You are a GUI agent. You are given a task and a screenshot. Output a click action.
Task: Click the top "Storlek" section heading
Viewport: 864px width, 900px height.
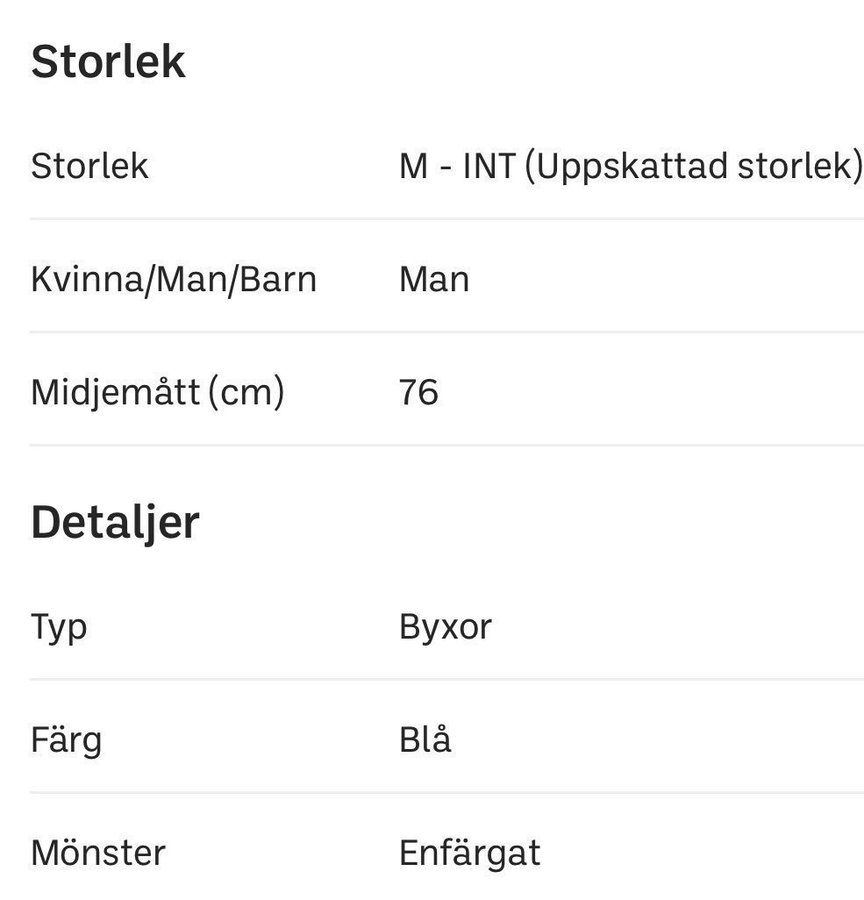(x=108, y=62)
